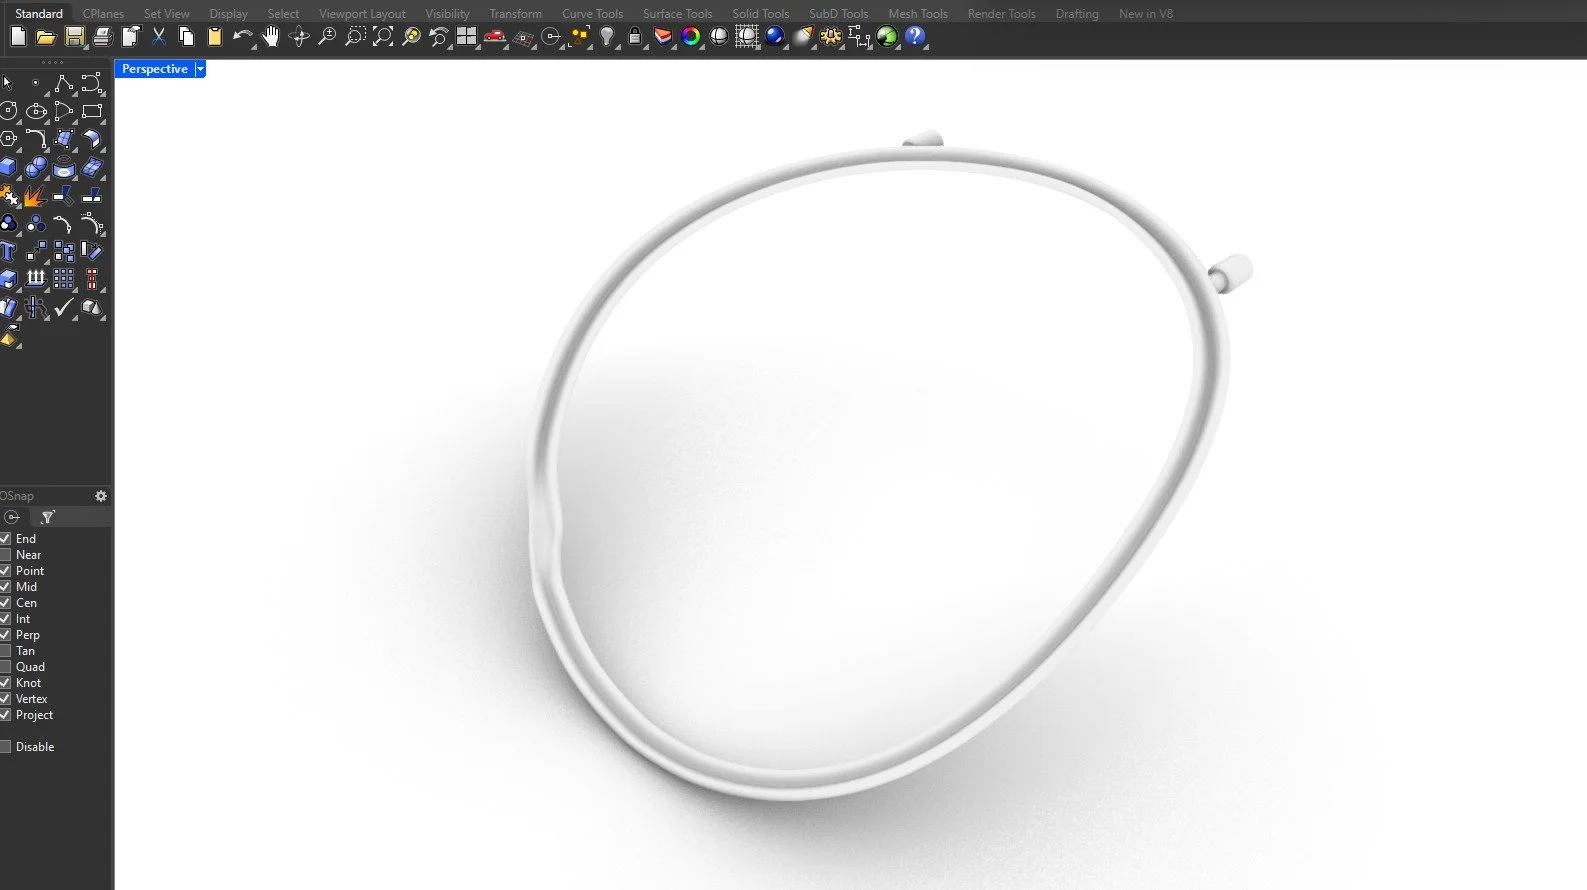Open OSnap panel settings gear
Viewport: 1587px width, 890px height.
tap(100, 496)
